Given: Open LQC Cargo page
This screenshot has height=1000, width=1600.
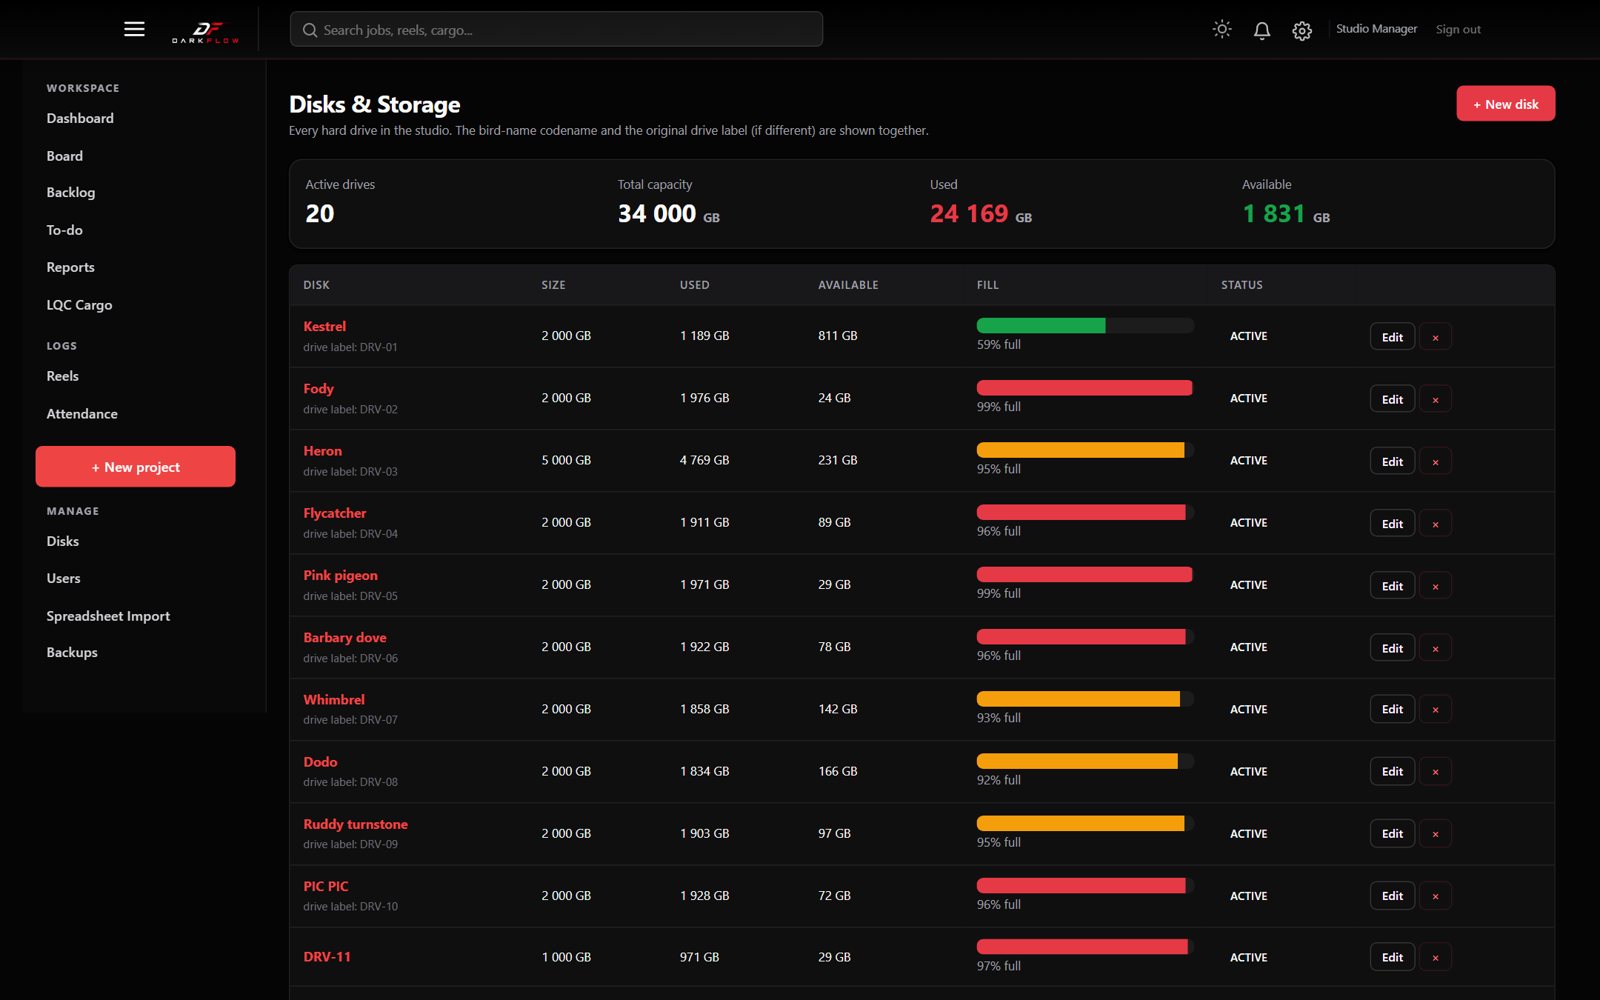Looking at the screenshot, I should 79,305.
